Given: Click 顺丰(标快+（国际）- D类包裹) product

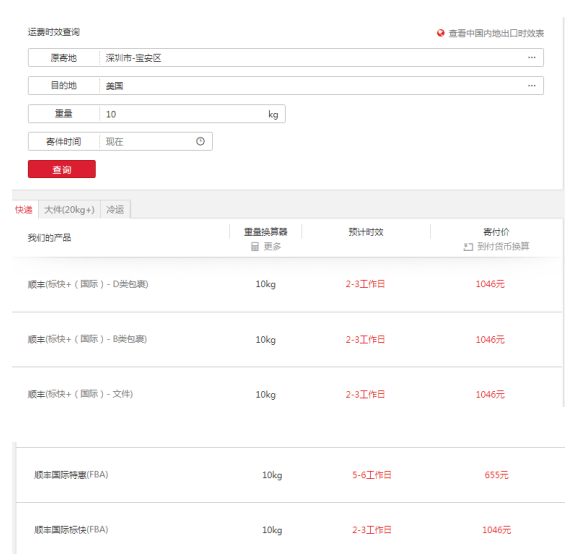Looking at the screenshot, I should (x=88, y=284).
